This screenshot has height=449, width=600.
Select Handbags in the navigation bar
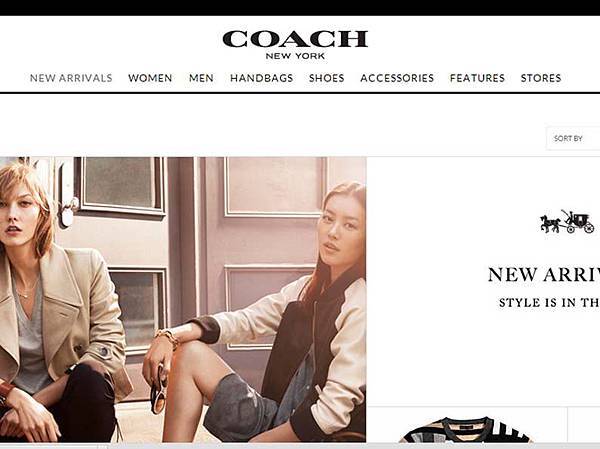(262, 78)
